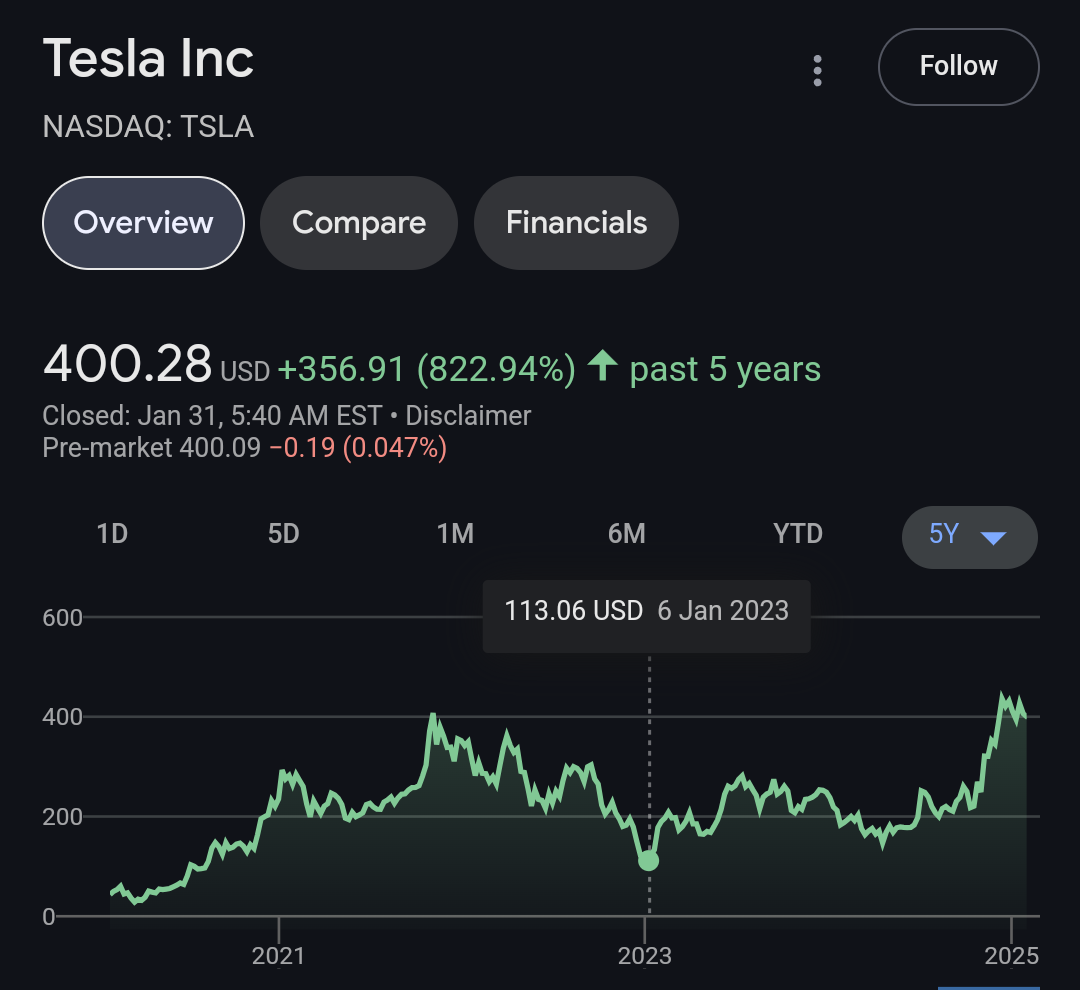Choose the YTD time range

pos(798,534)
